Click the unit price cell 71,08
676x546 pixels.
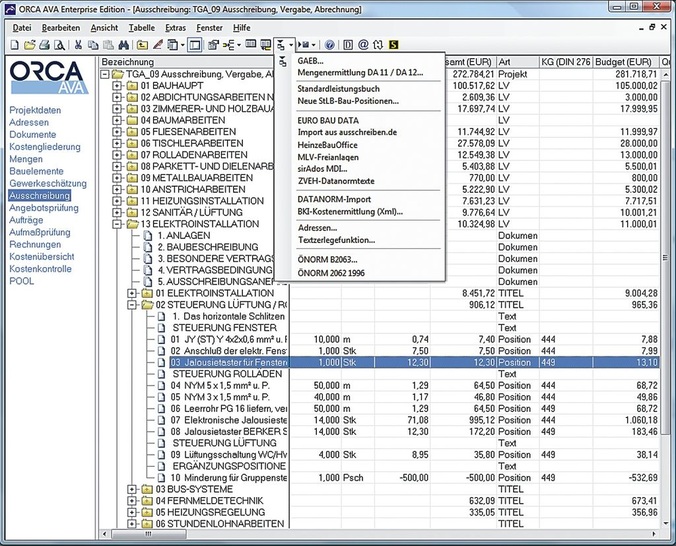coord(403,420)
